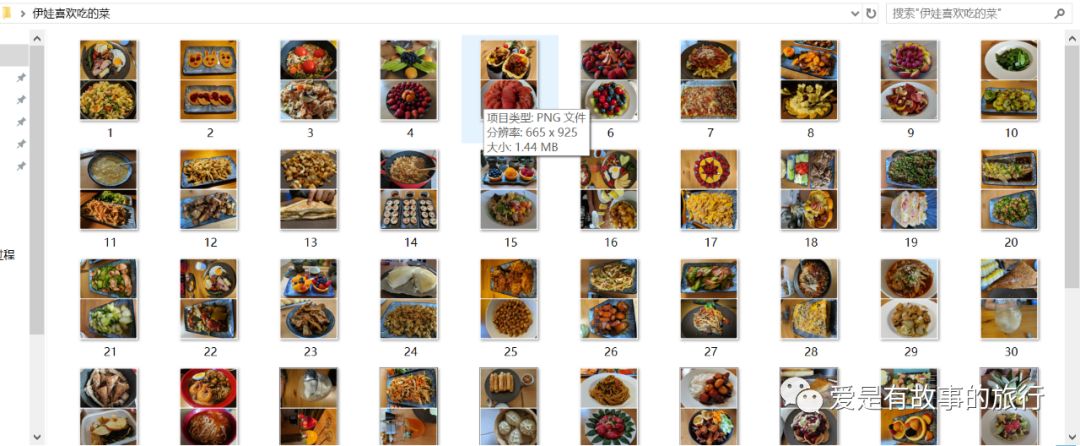Select image thumbnail labeled 10
1080x446 pixels.
coord(1010,80)
